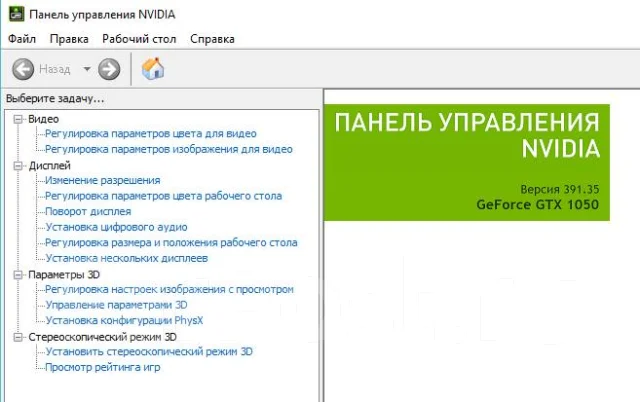Open the Рабочий стол menu
The width and height of the screenshot is (640, 402).
click(139, 39)
